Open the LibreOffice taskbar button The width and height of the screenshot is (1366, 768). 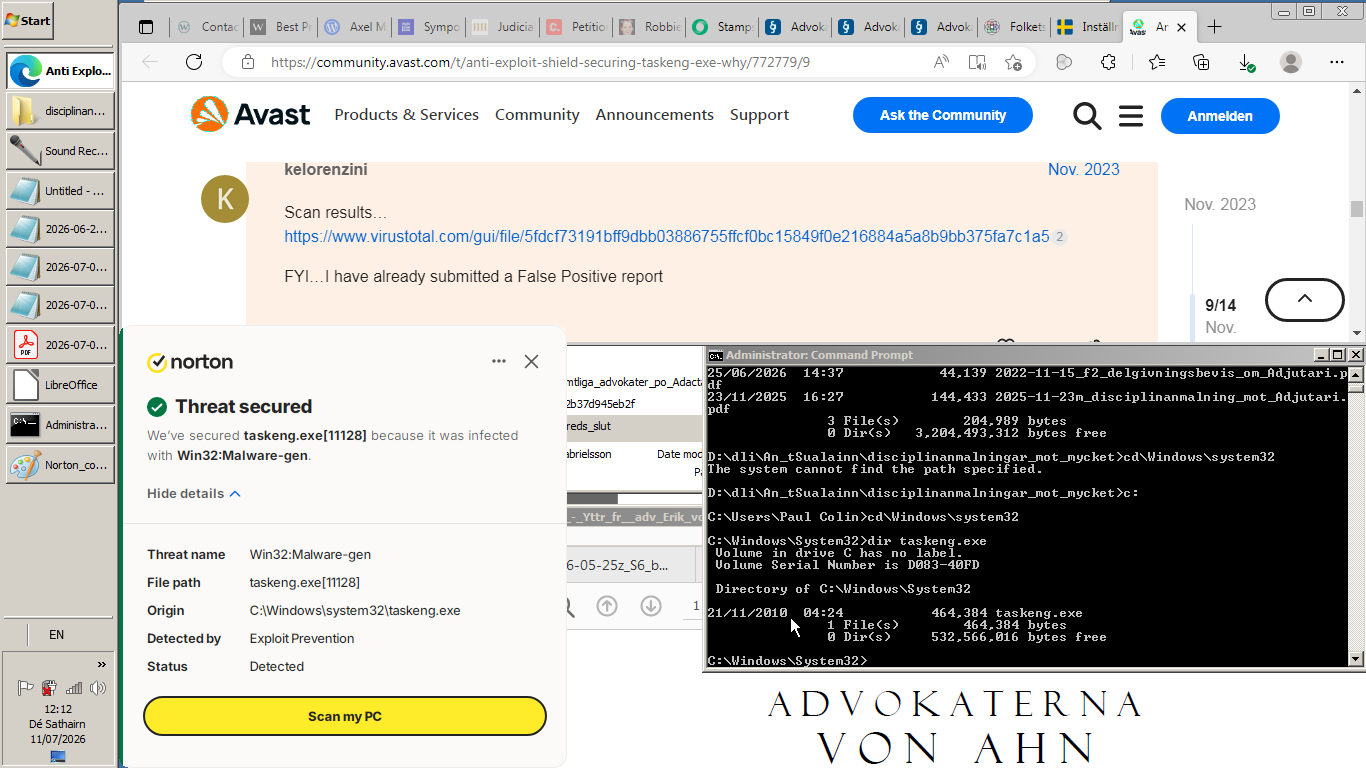(60, 385)
